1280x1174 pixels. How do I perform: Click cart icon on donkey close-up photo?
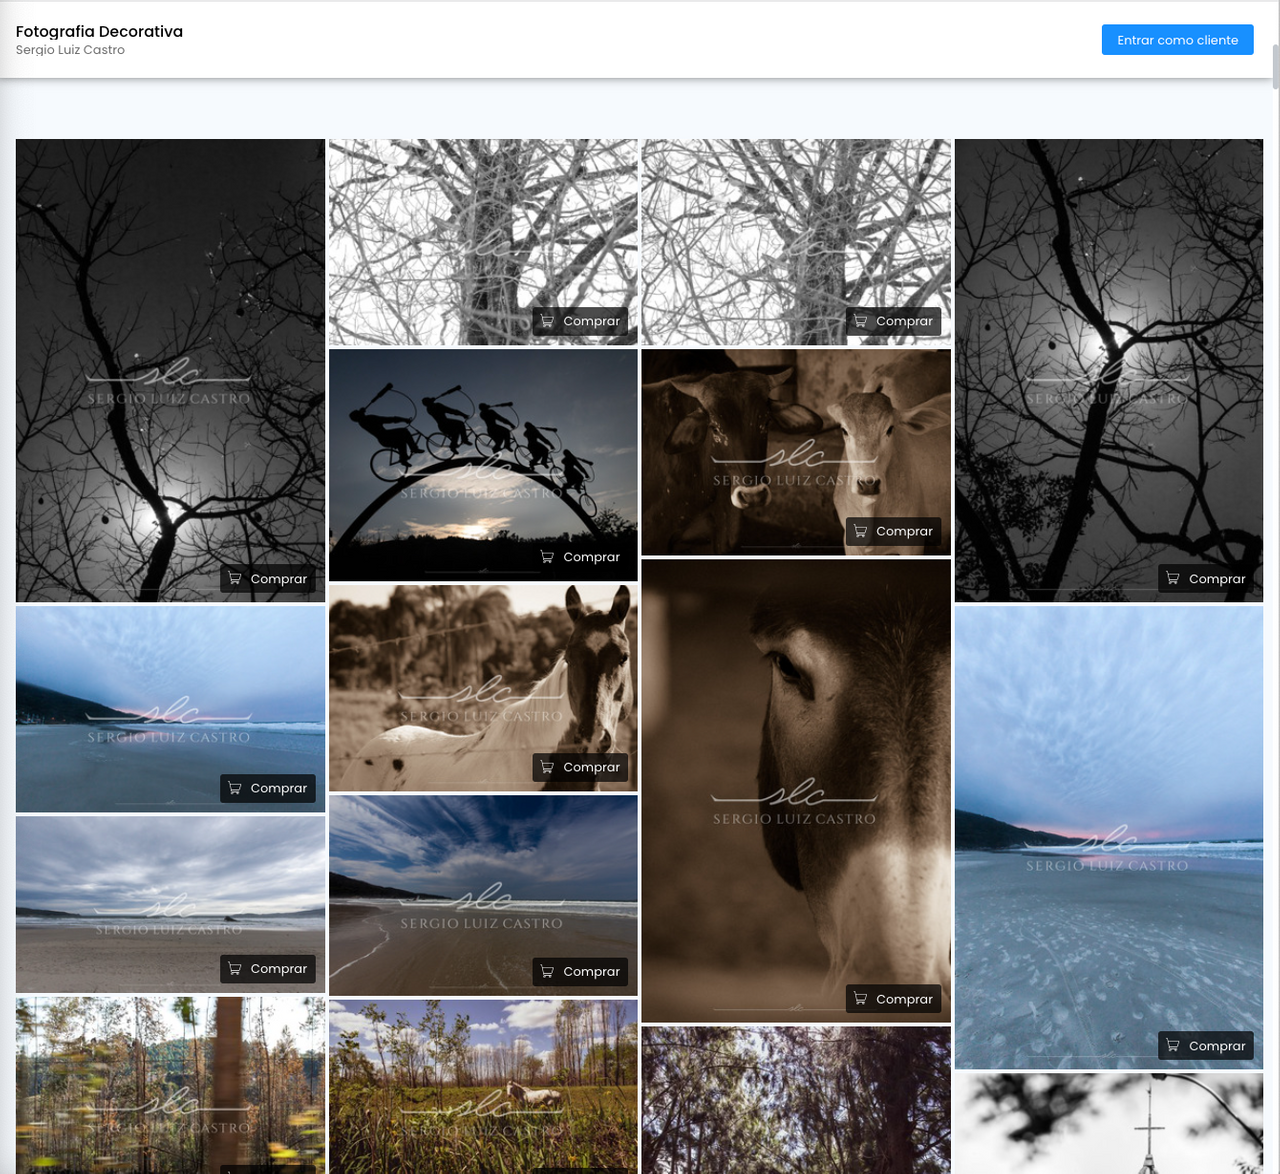(860, 999)
